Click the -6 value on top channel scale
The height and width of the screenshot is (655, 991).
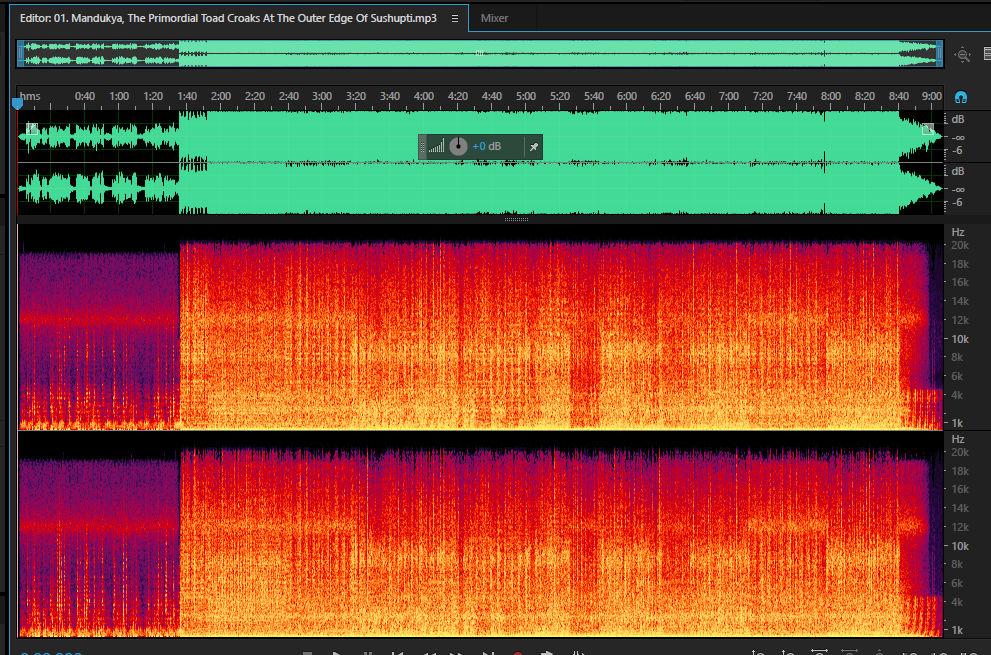pyautogui.click(x=958, y=150)
